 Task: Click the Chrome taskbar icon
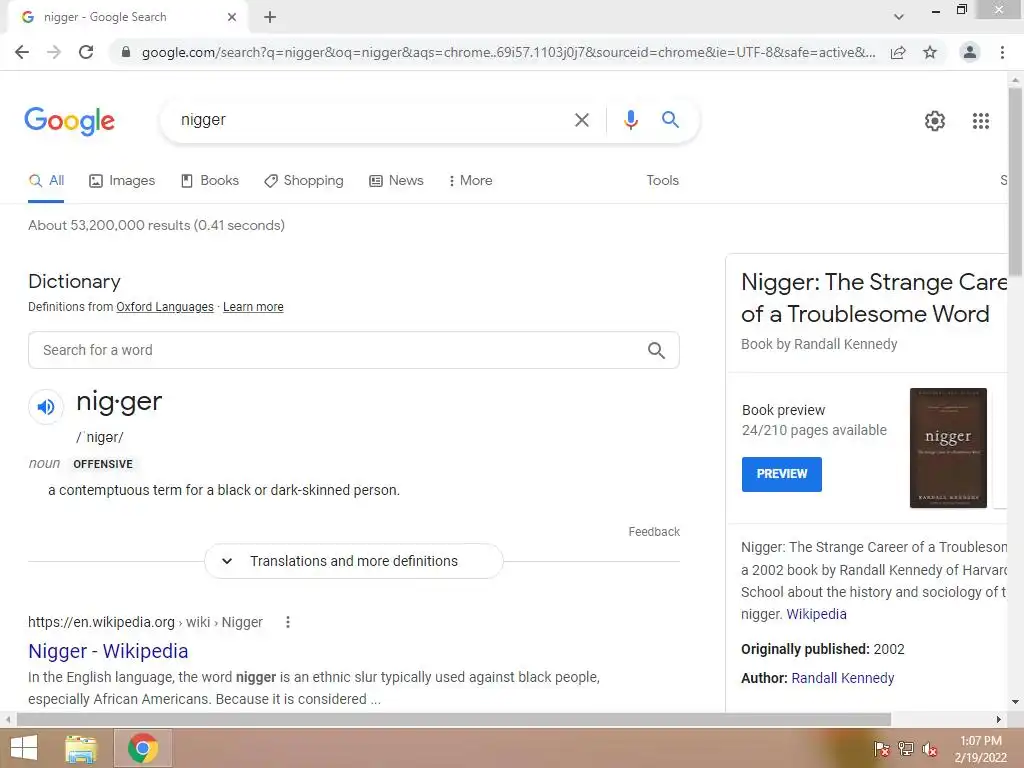pos(143,748)
